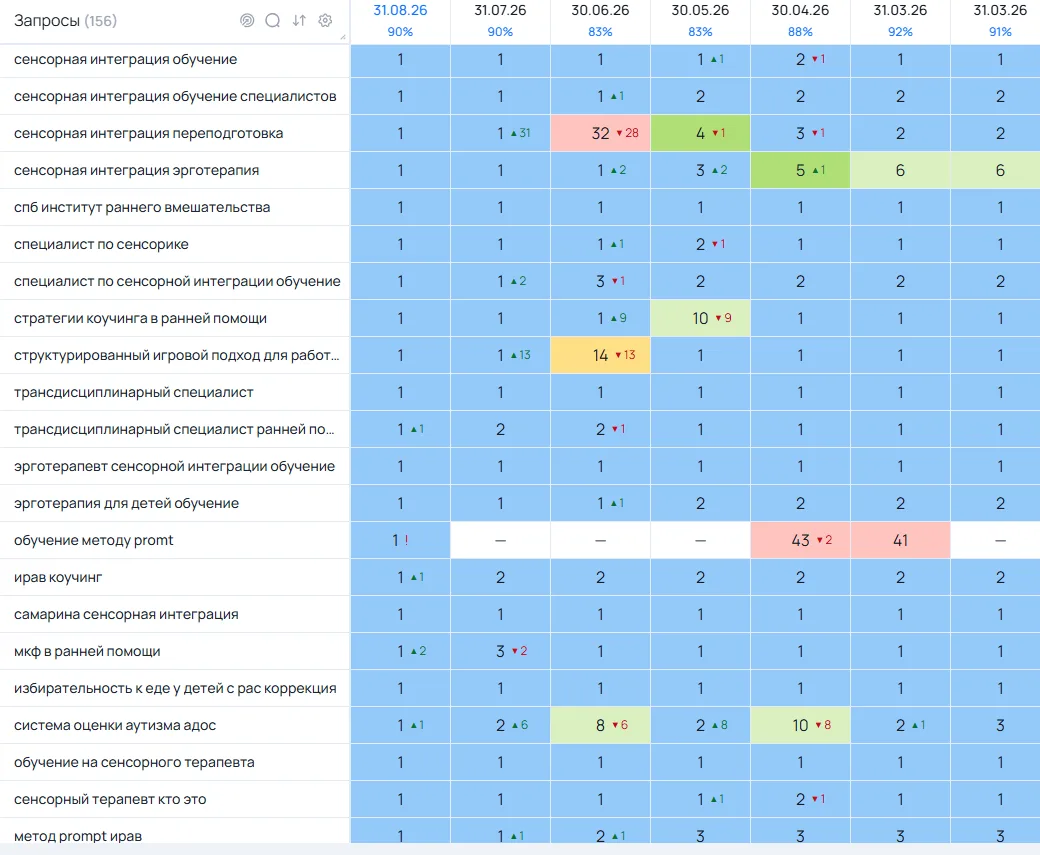Viewport: 1040px width, 855px height.
Task: Click the column resize handle in Запросы header corner
Action: pos(343,37)
